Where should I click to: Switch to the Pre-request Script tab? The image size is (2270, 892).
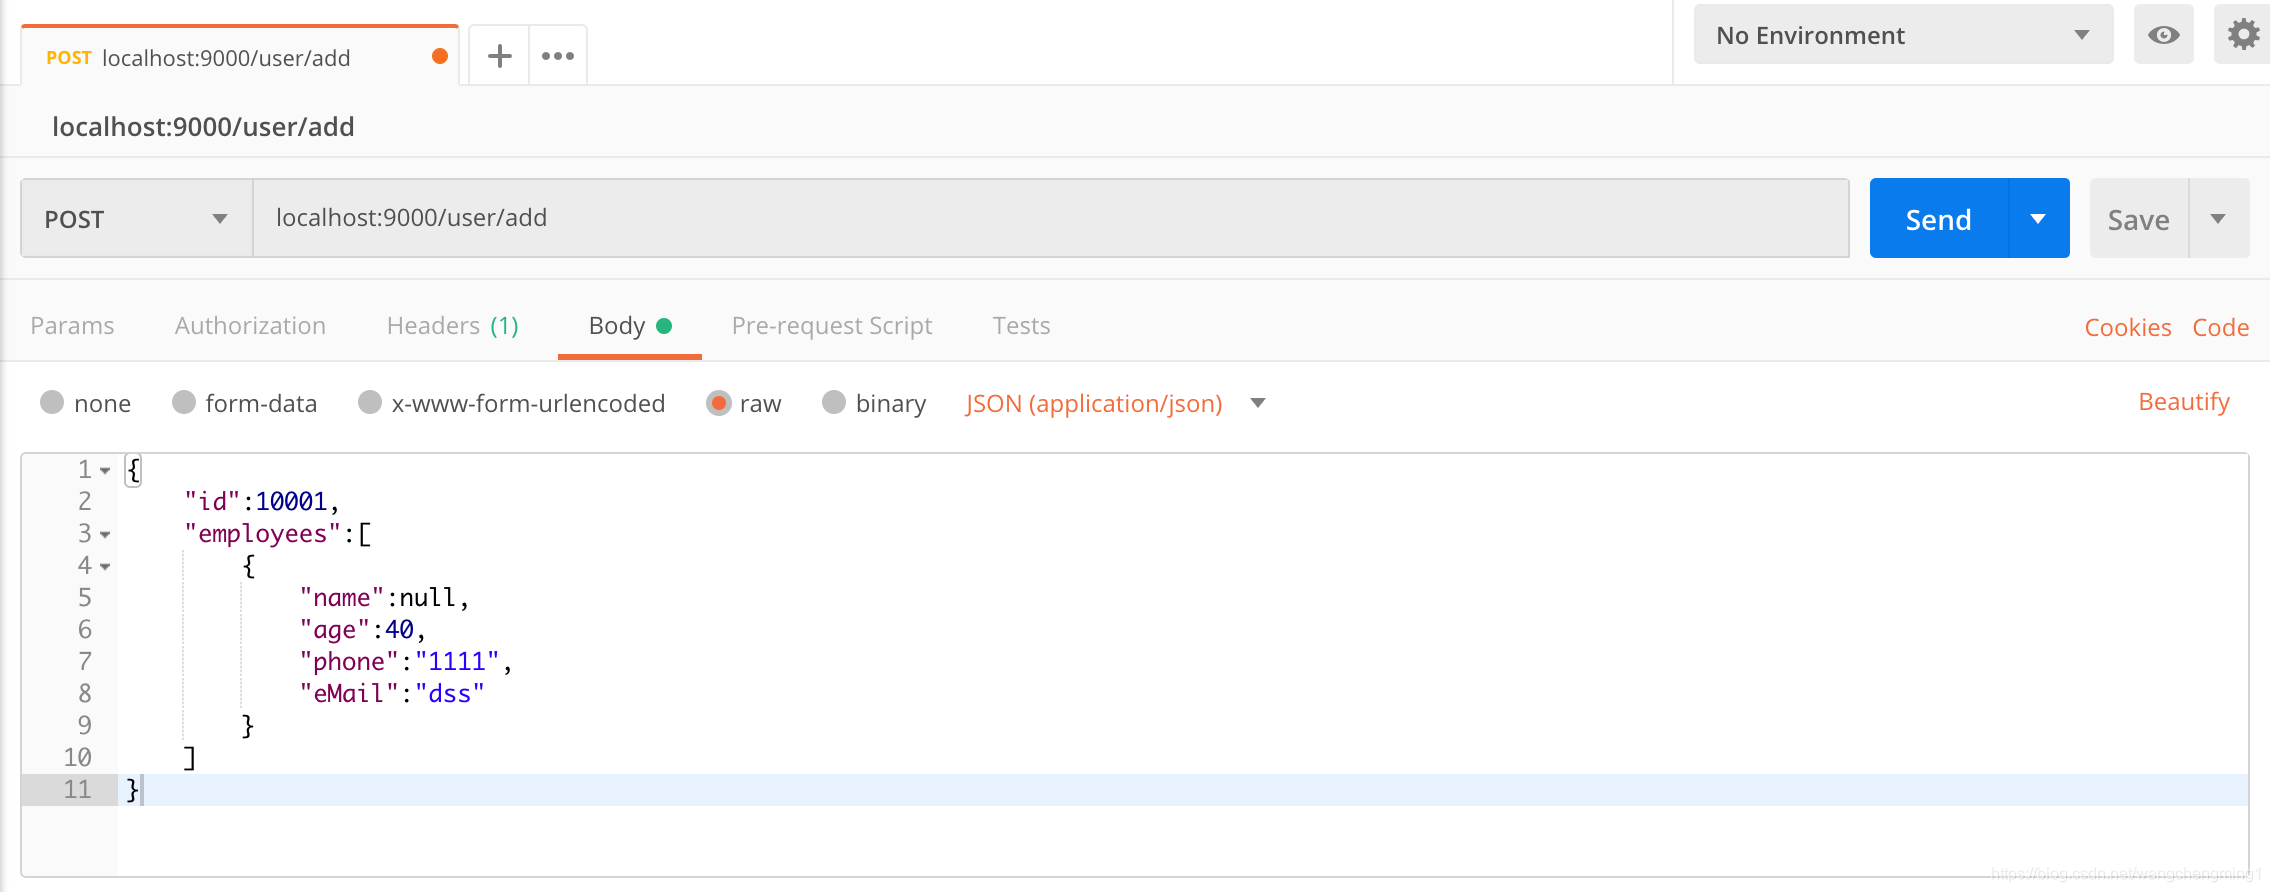coord(832,326)
